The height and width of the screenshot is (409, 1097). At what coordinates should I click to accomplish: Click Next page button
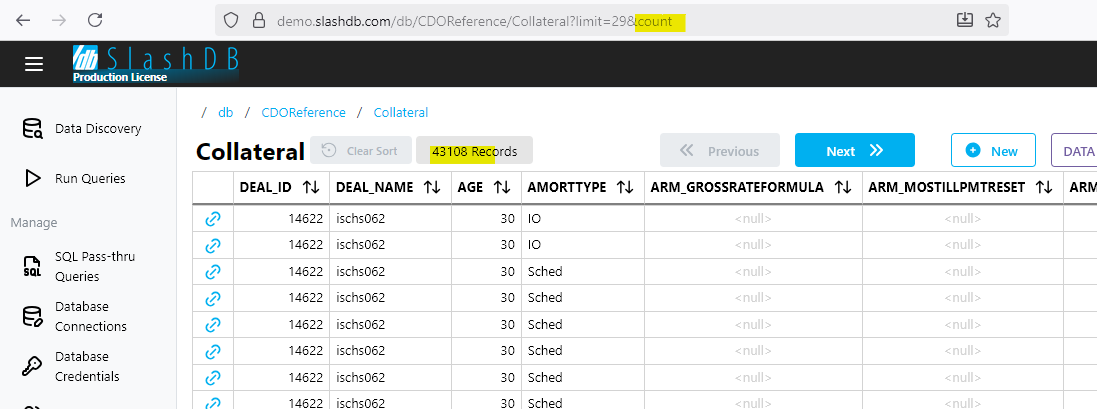click(854, 151)
